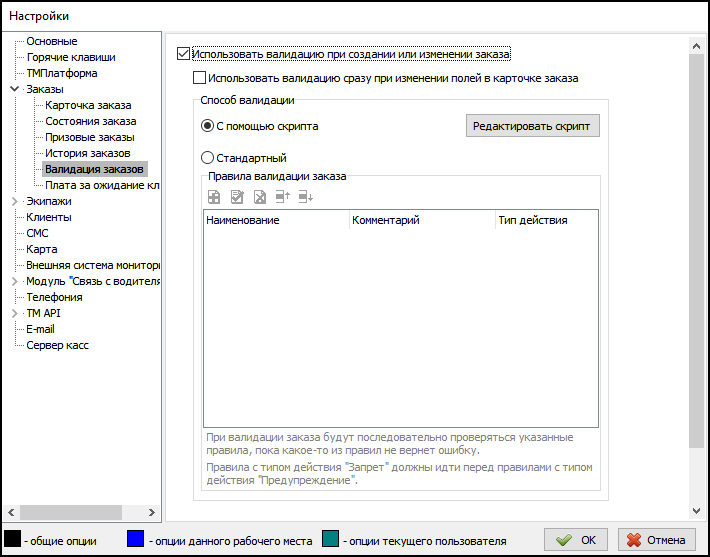Expand the TM API tree node
The height and width of the screenshot is (557, 710).
tap(14, 313)
